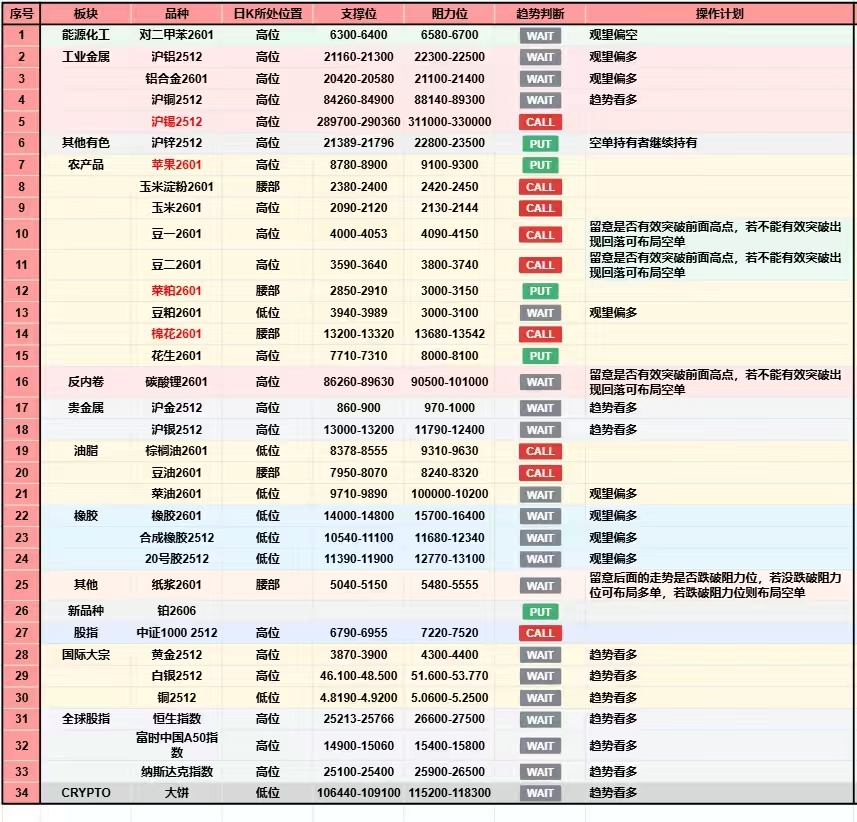Click the 阻力位 column header
Image resolution: width=857 pixels, height=822 pixels.
(x=449, y=14)
